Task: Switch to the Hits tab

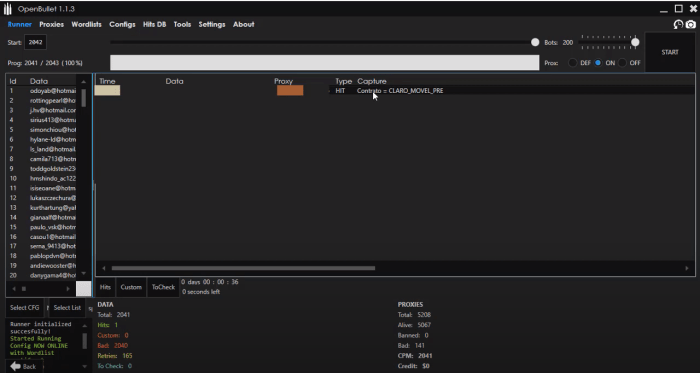Action: (x=105, y=287)
